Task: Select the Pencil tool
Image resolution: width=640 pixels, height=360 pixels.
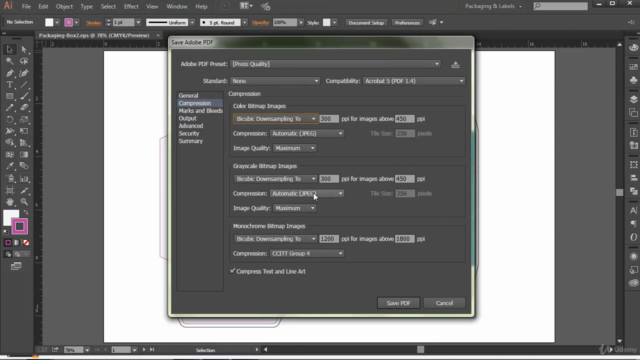Action: [9, 108]
